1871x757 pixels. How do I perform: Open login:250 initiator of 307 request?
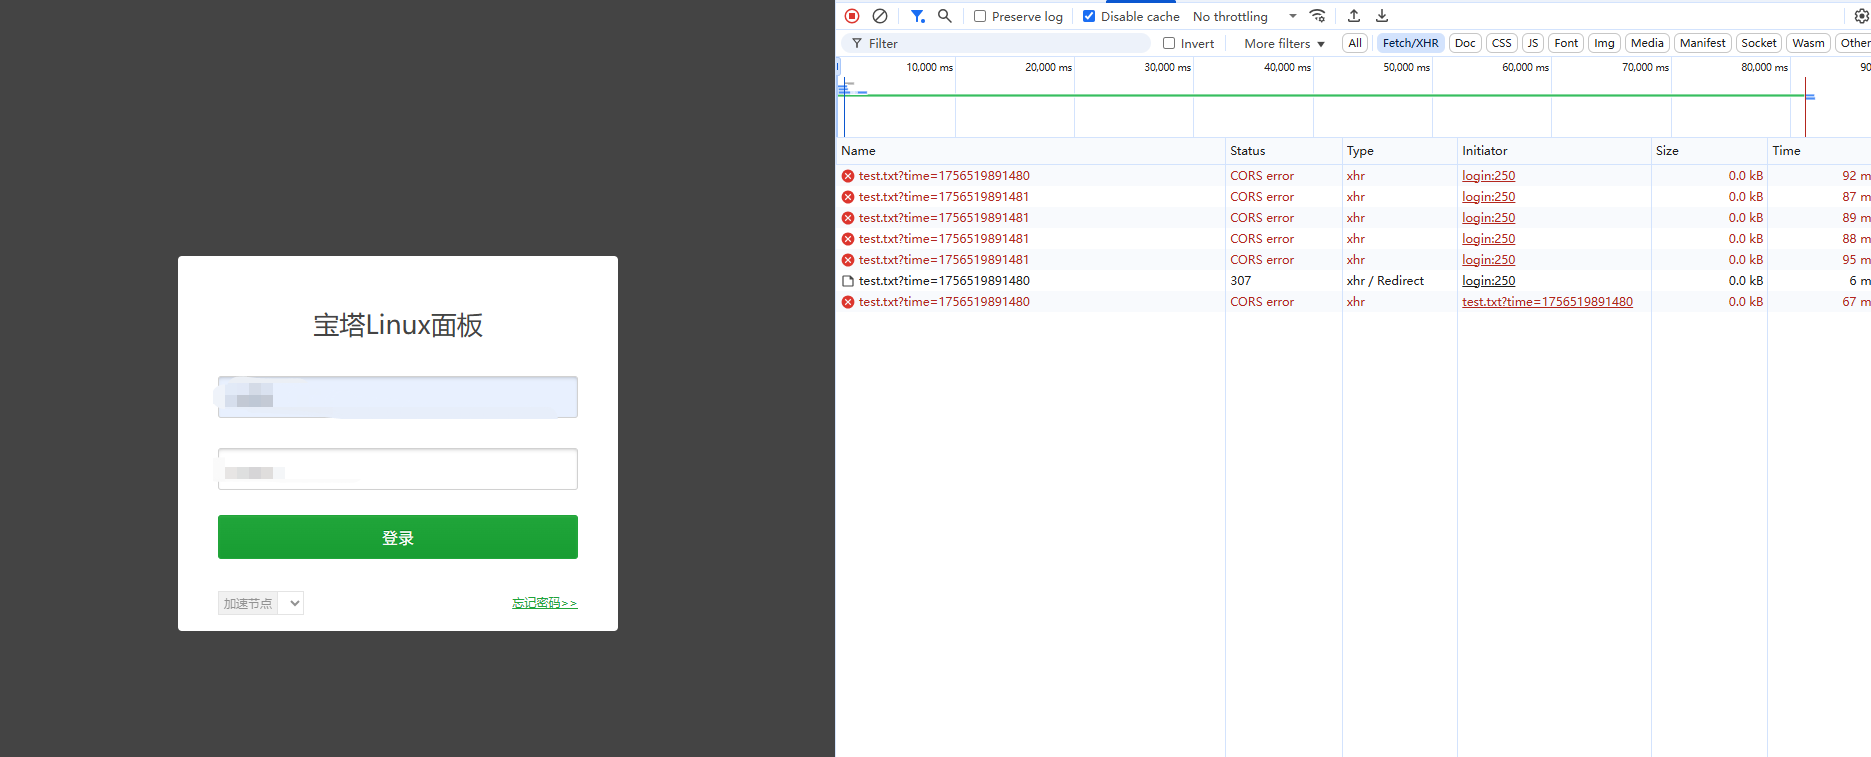(1488, 281)
